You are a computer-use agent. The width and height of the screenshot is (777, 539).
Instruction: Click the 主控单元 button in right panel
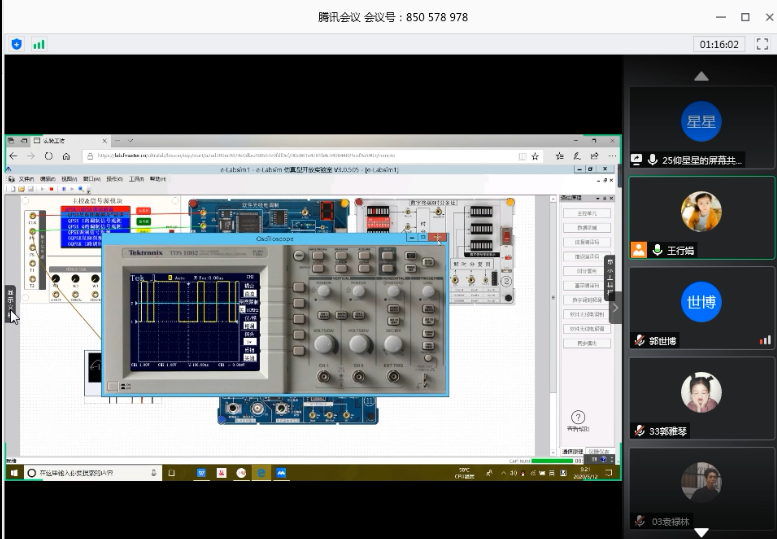[x=585, y=213]
